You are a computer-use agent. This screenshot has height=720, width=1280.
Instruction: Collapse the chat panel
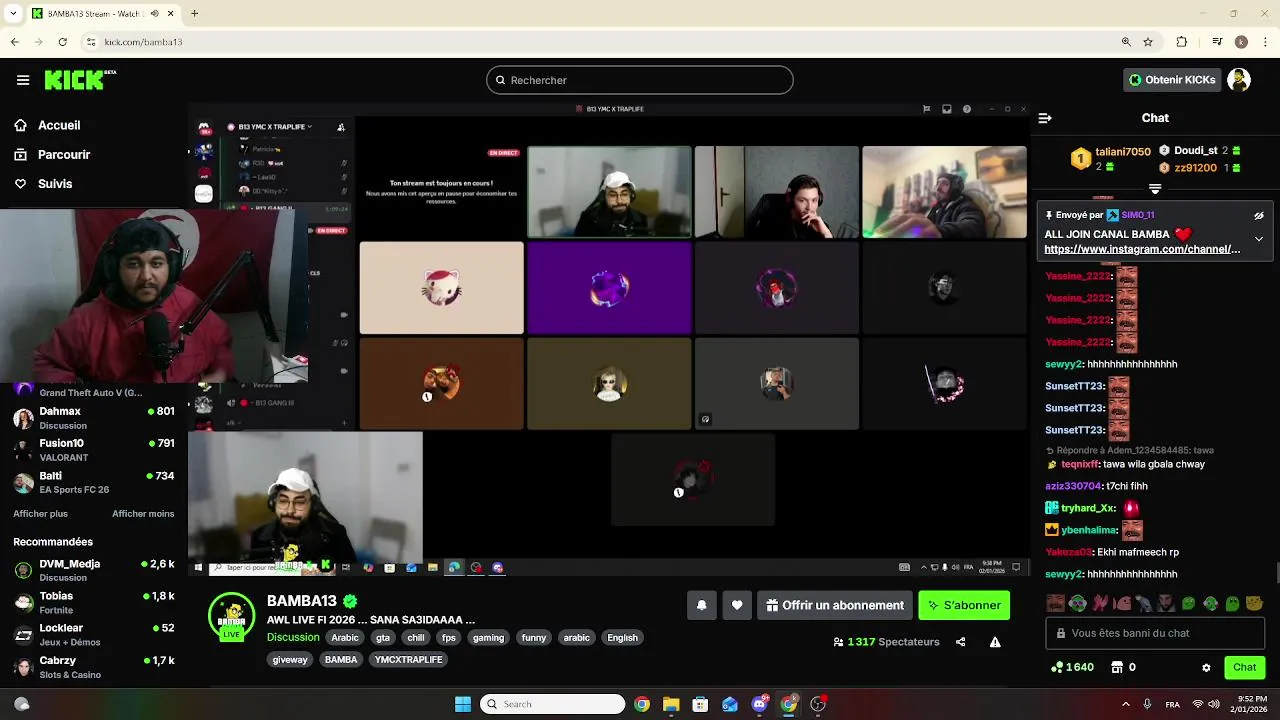(1045, 118)
